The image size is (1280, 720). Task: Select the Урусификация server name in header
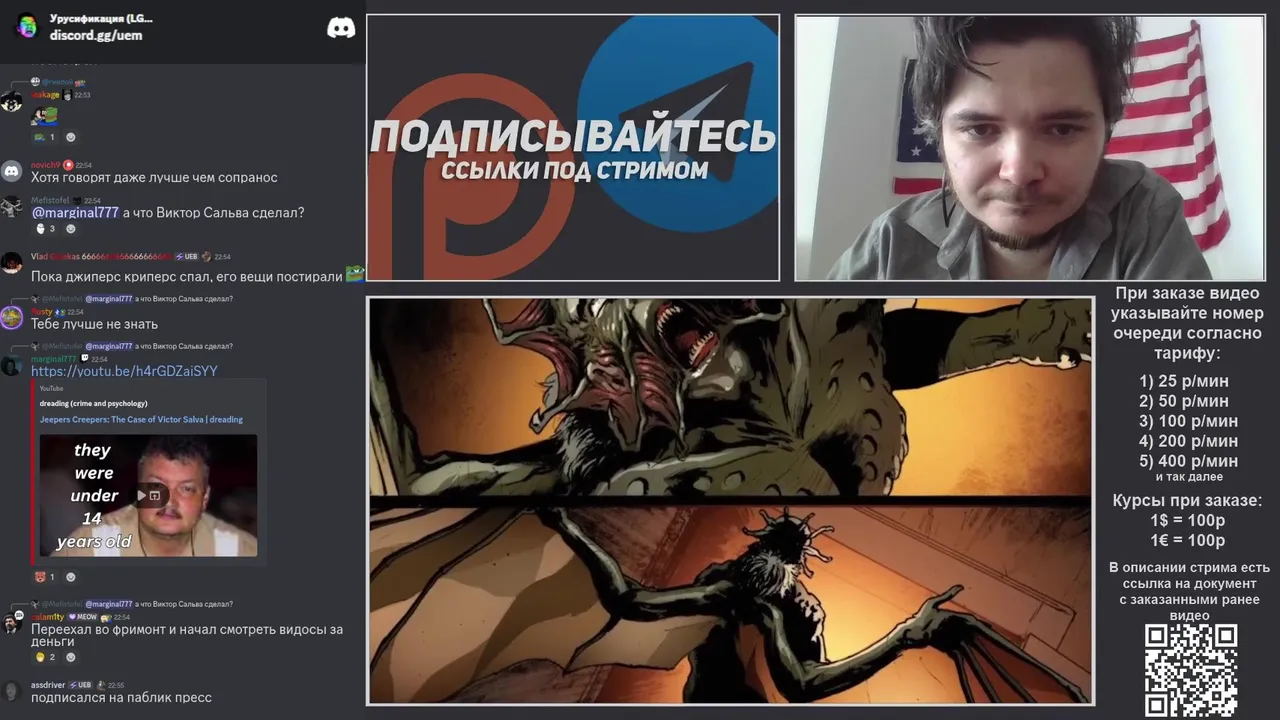(101, 18)
